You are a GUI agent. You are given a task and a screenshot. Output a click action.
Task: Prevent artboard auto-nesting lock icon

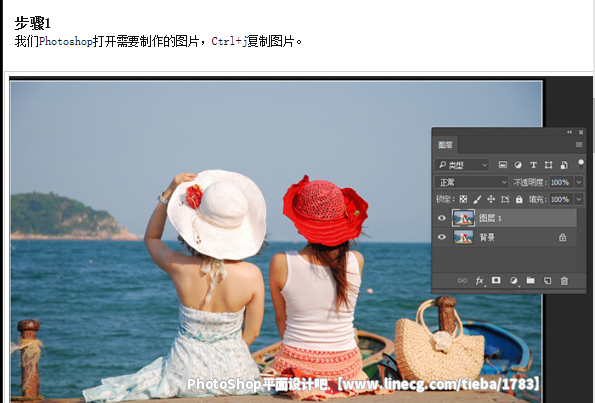505,199
